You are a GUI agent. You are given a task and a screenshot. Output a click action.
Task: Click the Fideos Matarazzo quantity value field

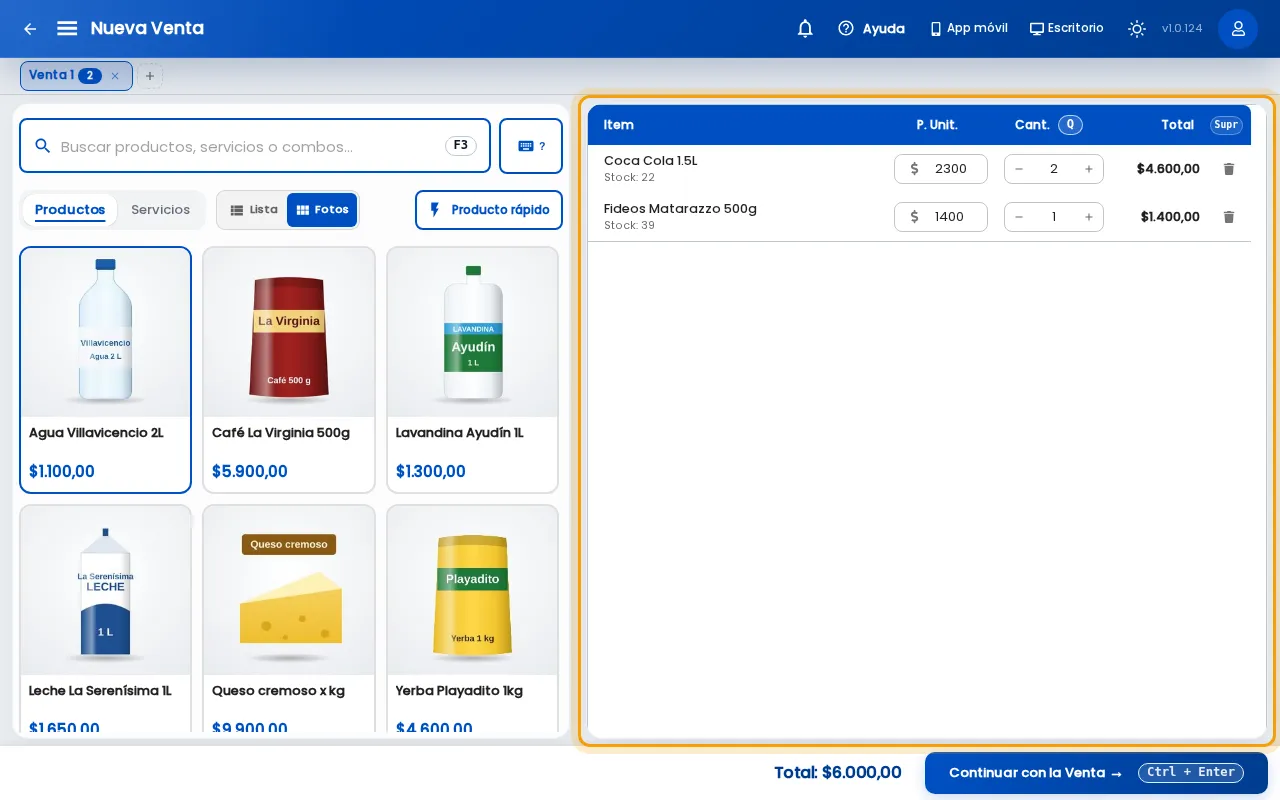(1054, 217)
